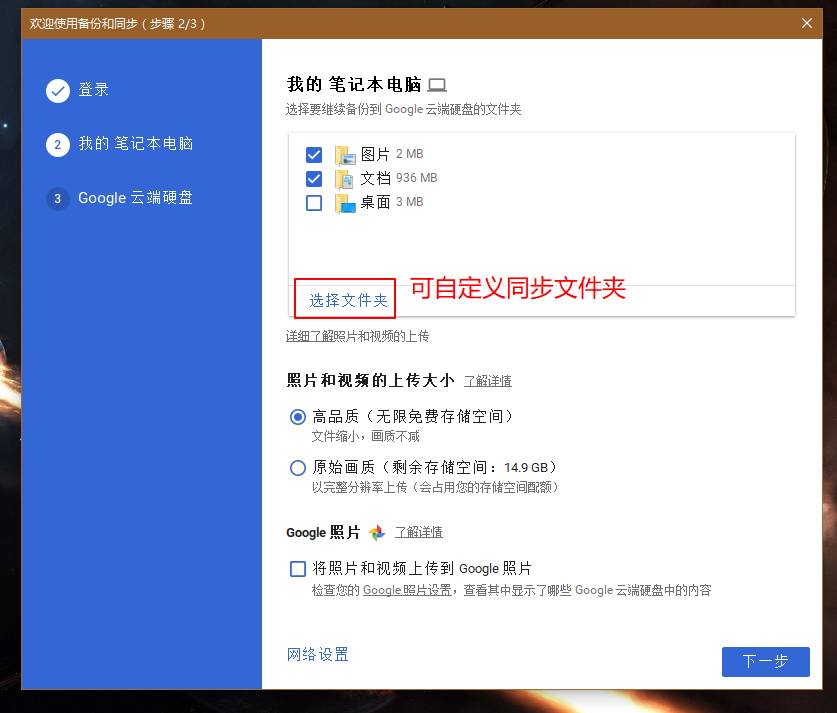
Task: Click the step 3 circle icon
Action: (58, 199)
